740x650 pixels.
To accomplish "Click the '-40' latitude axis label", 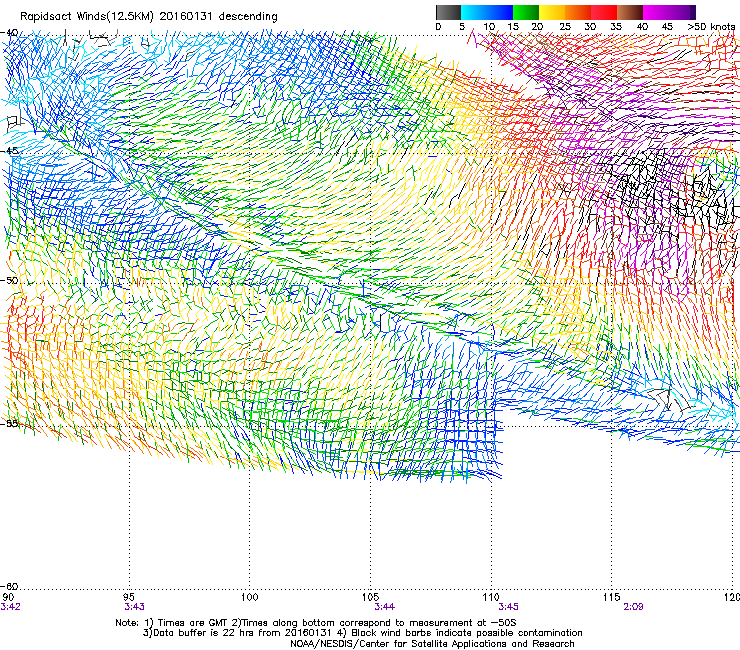I will click(9, 33).
